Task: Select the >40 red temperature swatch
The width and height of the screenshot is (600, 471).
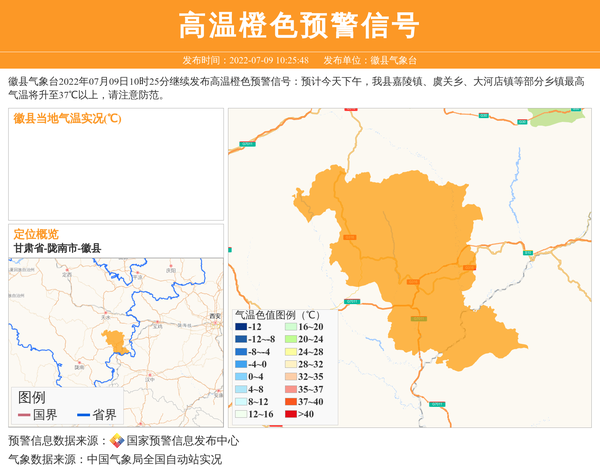Action: pyautogui.click(x=291, y=414)
